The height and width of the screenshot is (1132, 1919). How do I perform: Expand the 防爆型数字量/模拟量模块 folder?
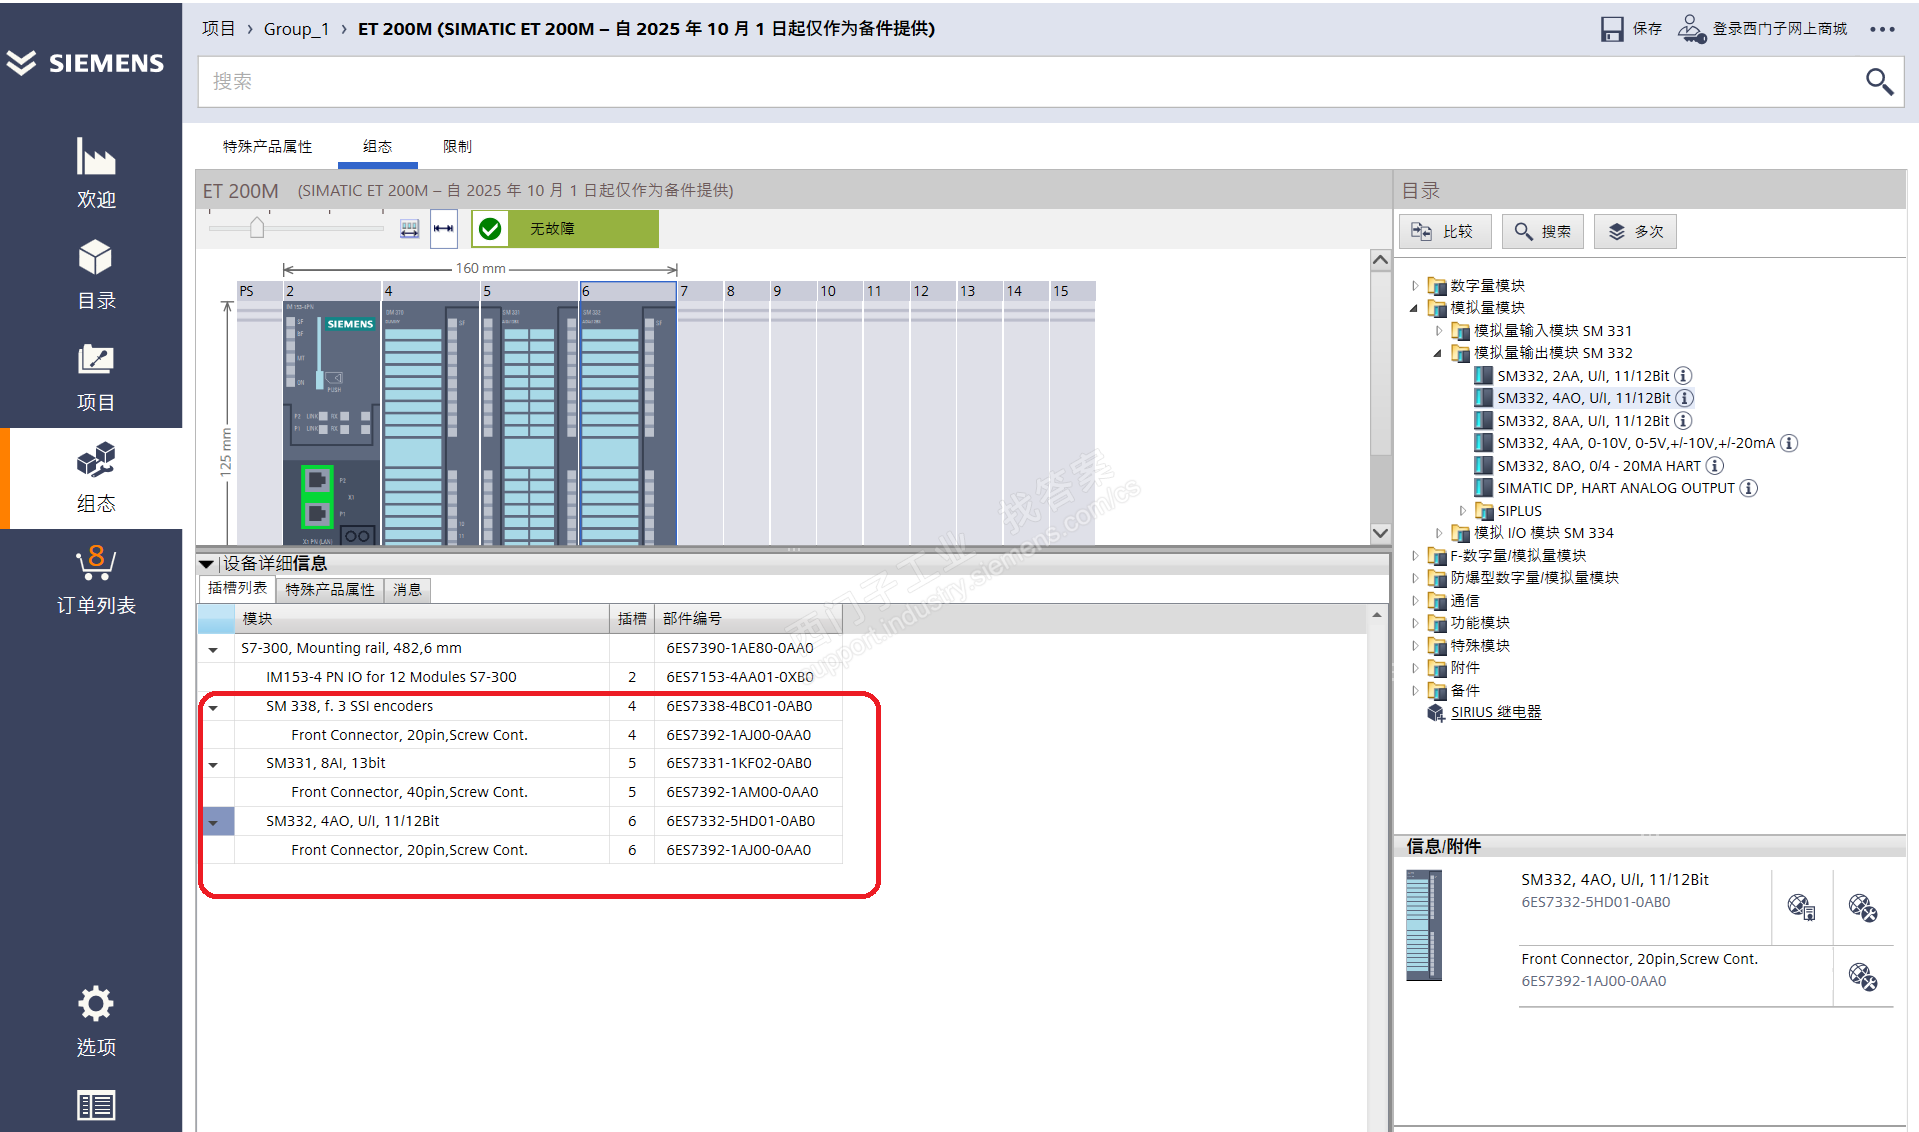coord(1415,578)
